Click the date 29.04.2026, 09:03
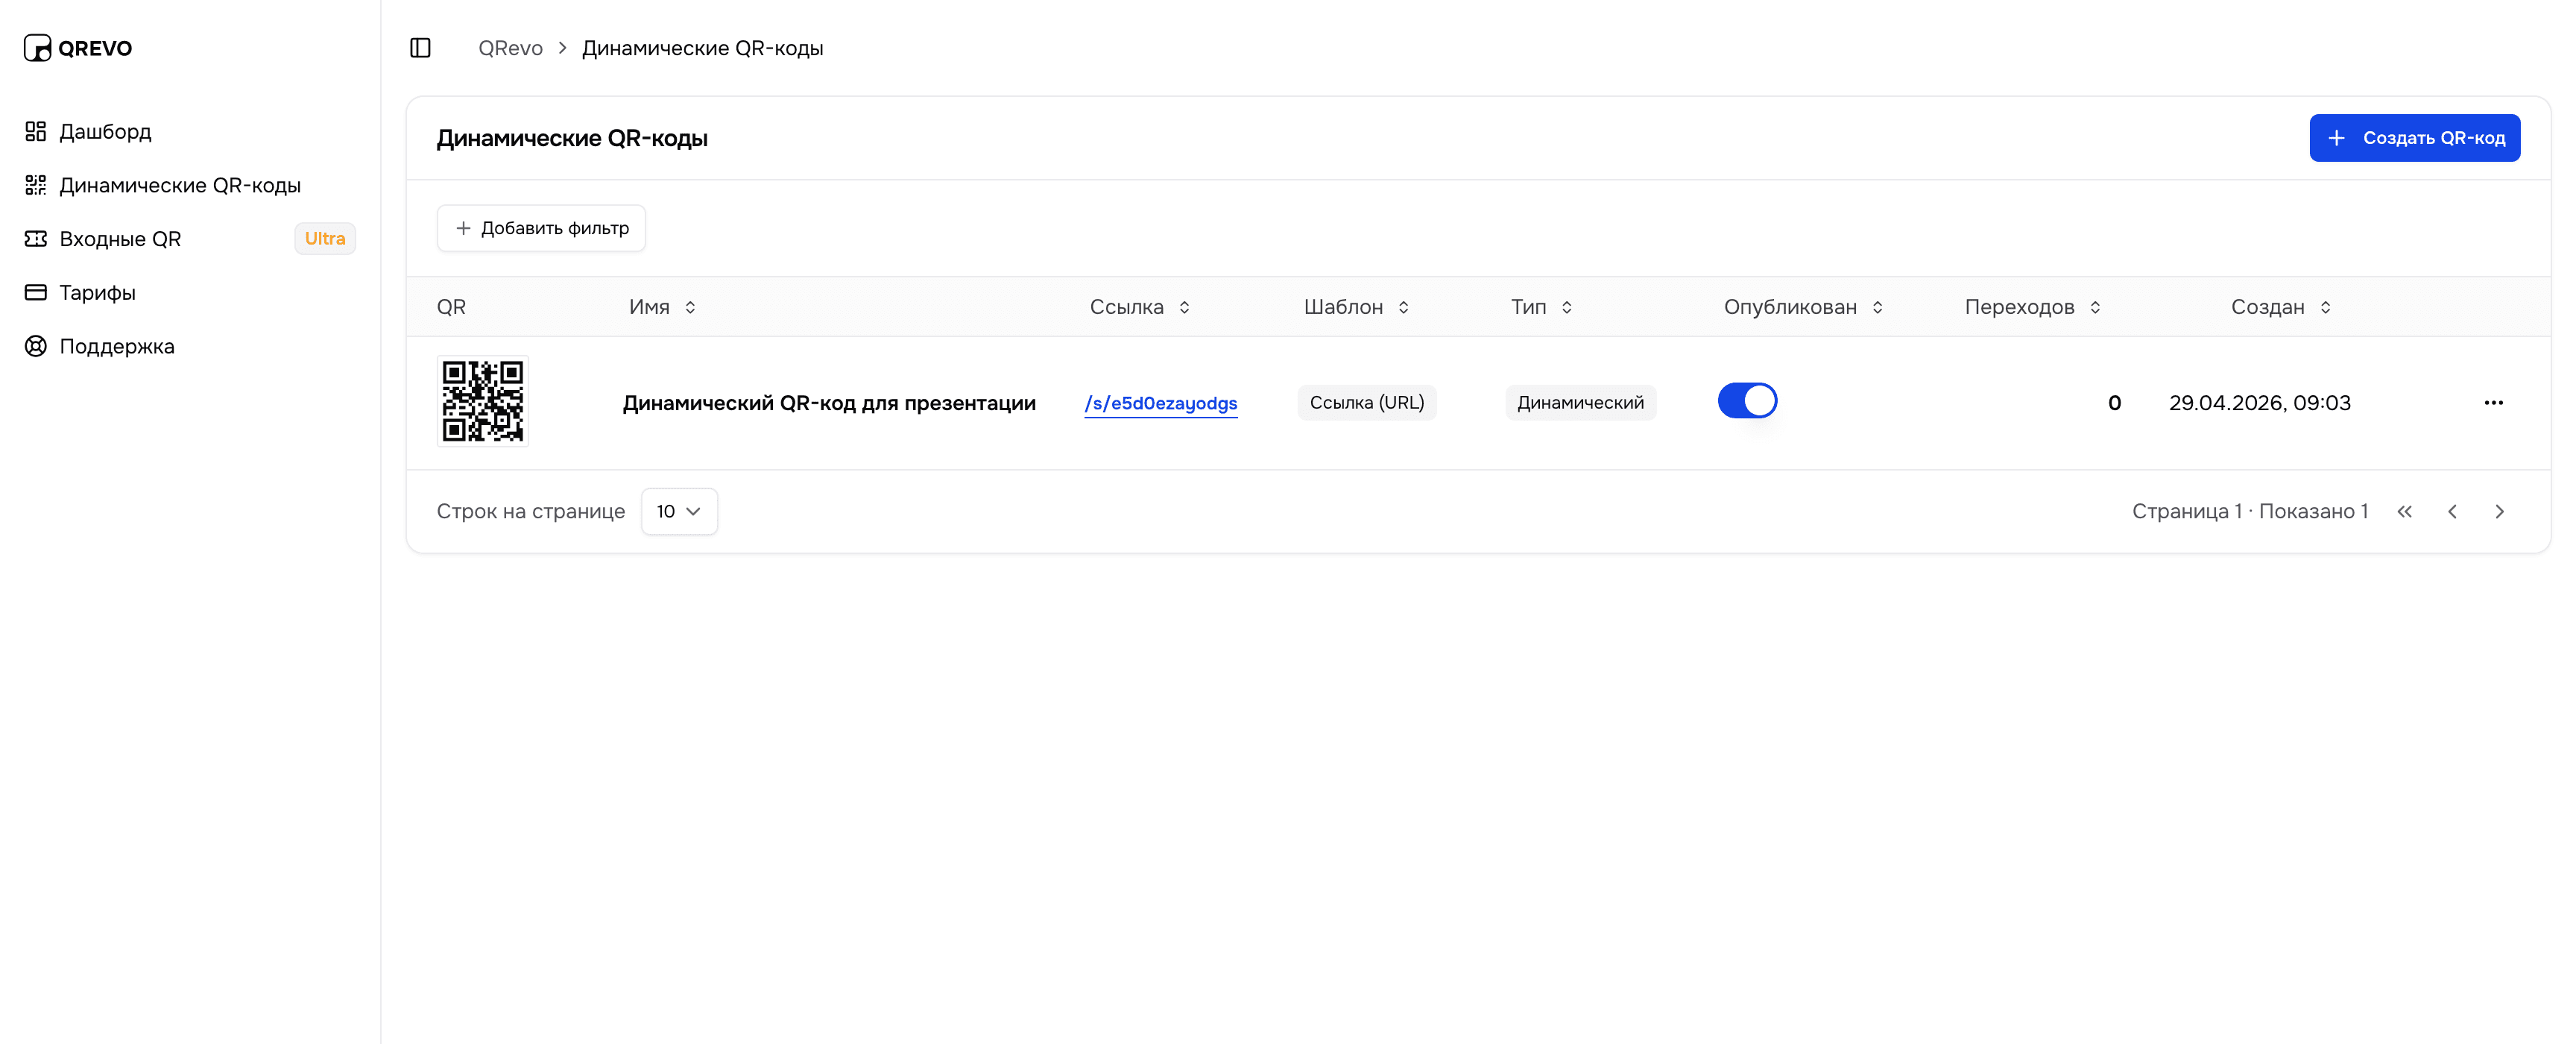This screenshot has height=1044, width=2576. [2259, 403]
